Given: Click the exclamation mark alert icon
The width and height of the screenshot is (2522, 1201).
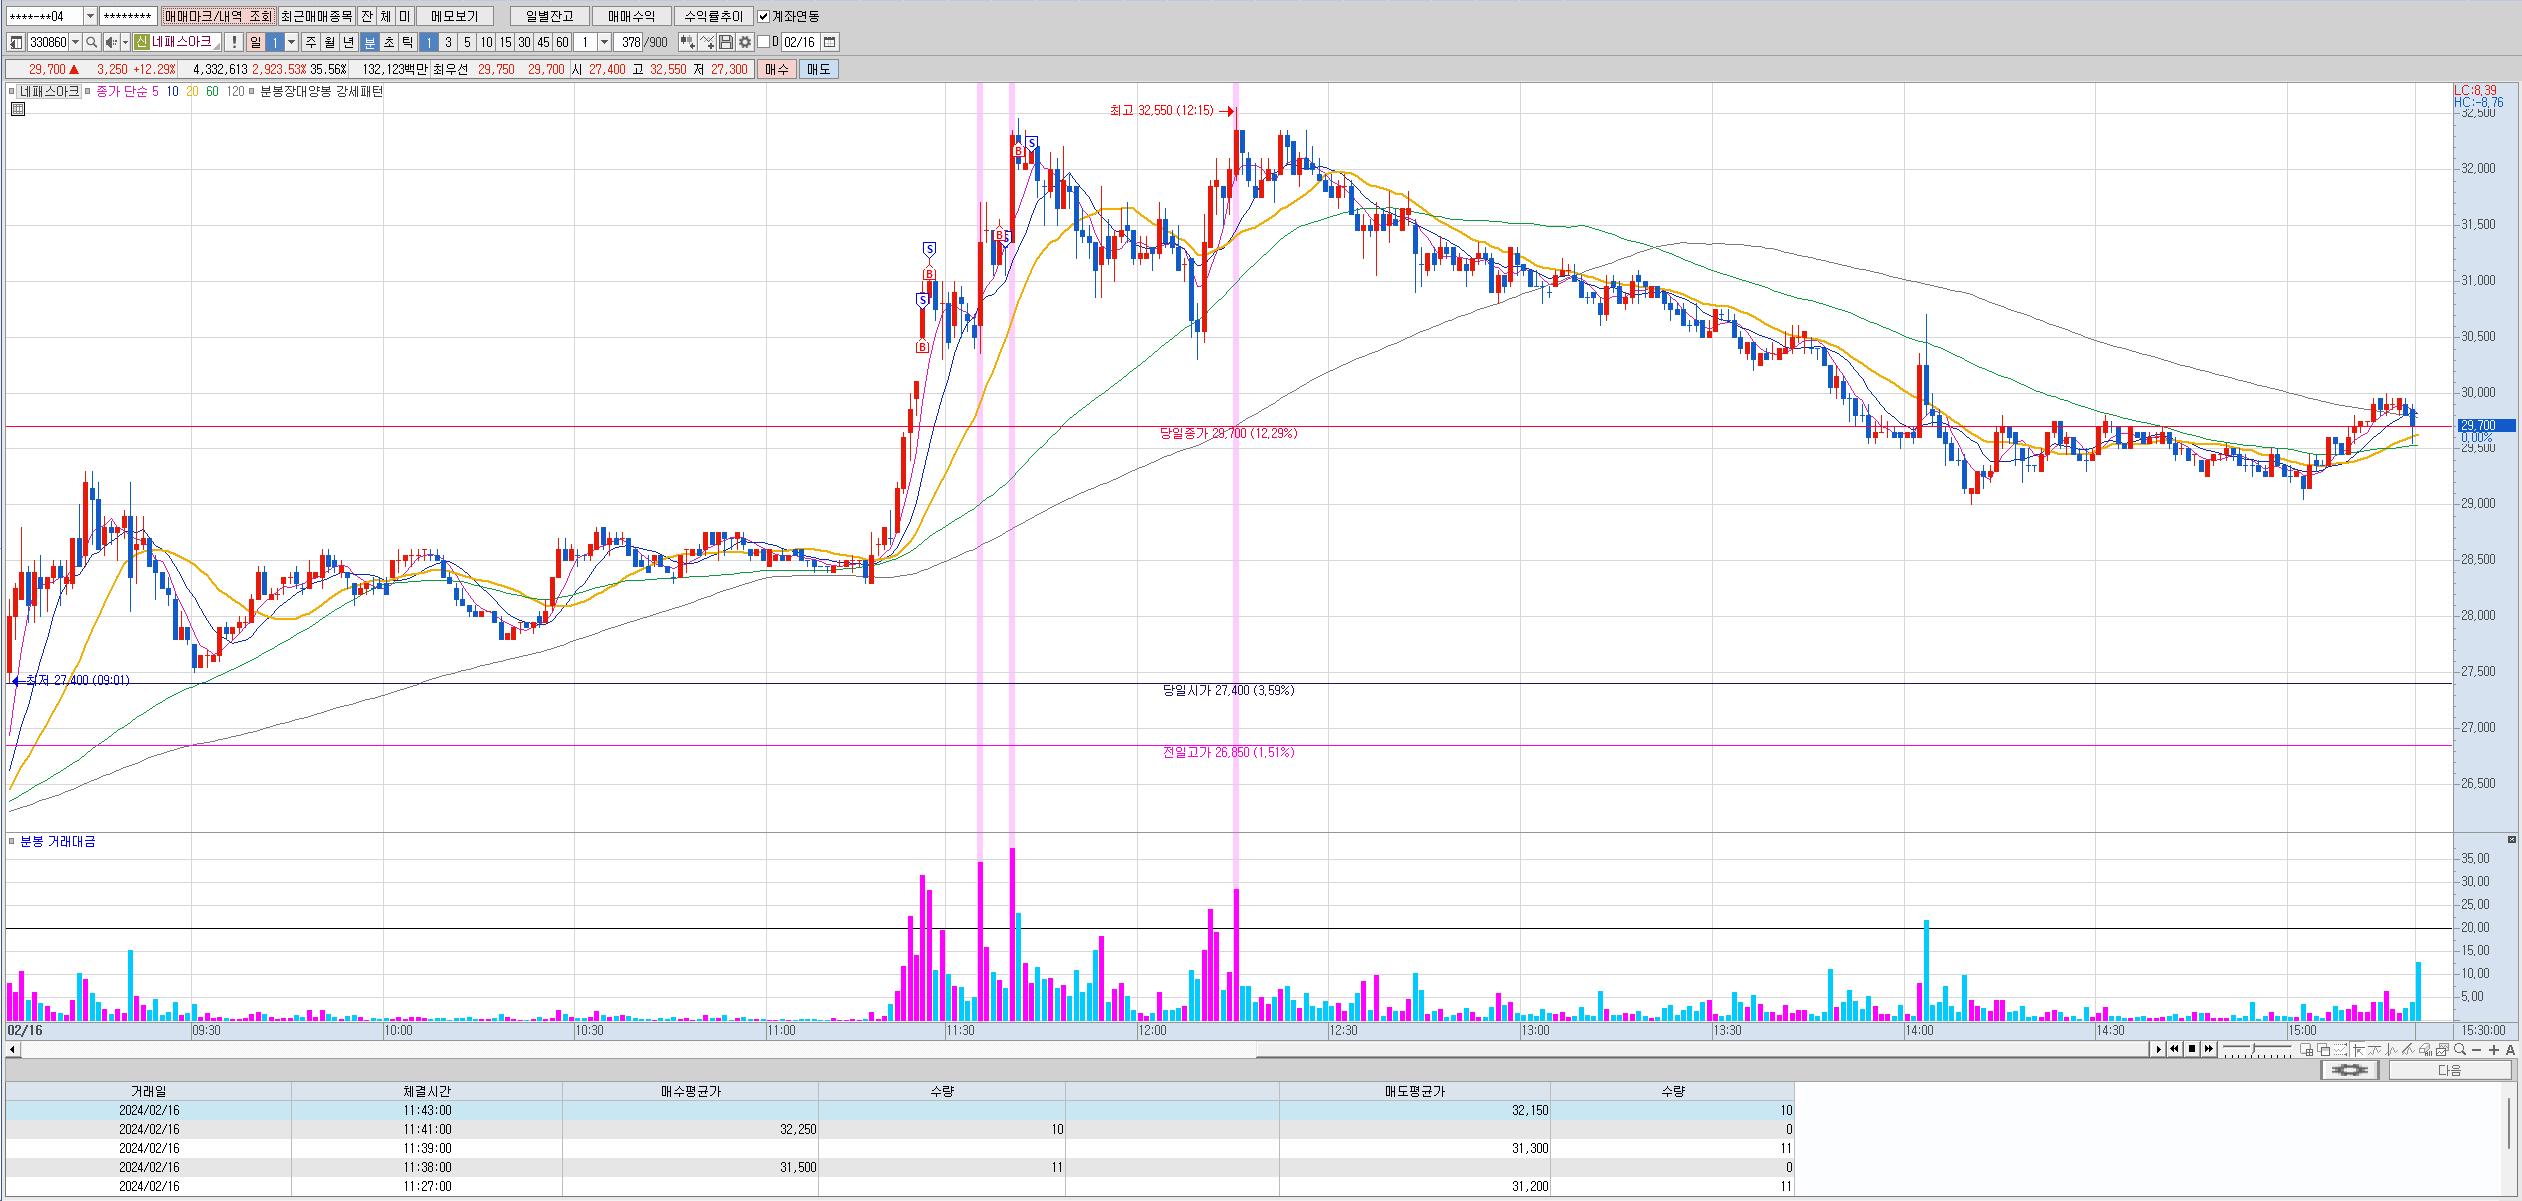Looking at the screenshot, I should coord(234,42).
